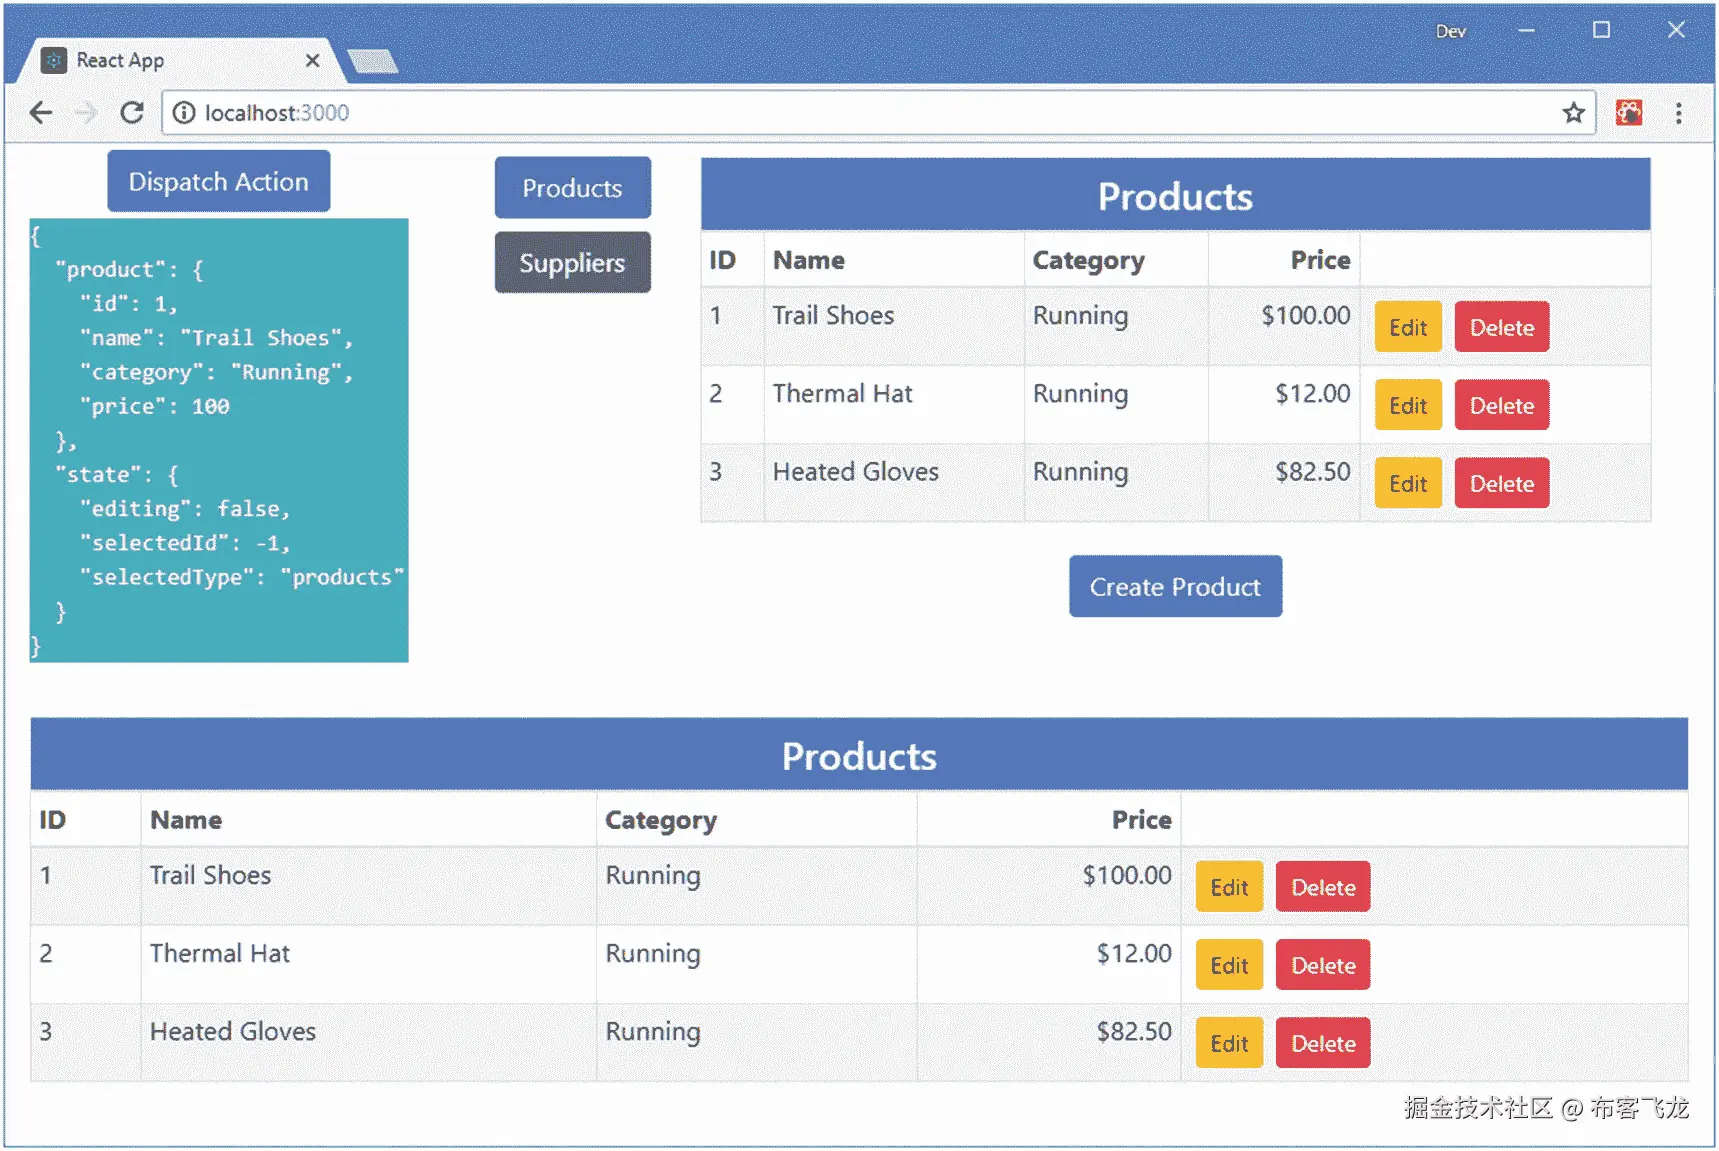Delete Trail Shoes in the lower table

pos(1323,887)
